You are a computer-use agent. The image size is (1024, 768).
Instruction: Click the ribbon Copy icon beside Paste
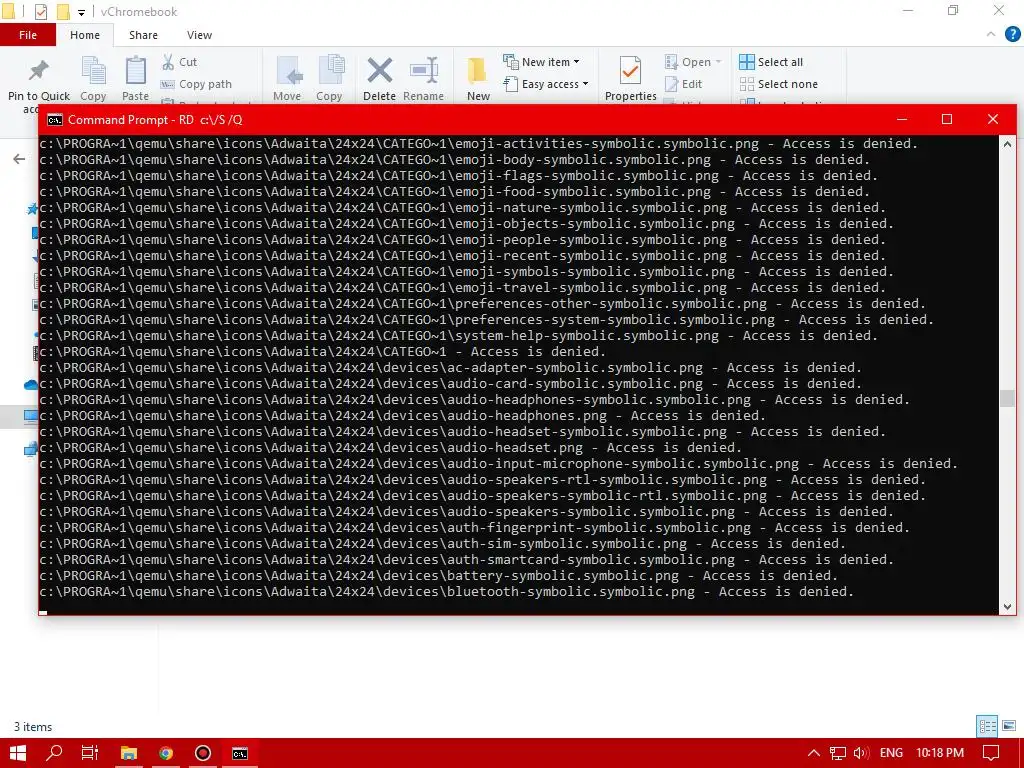[x=93, y=71]
